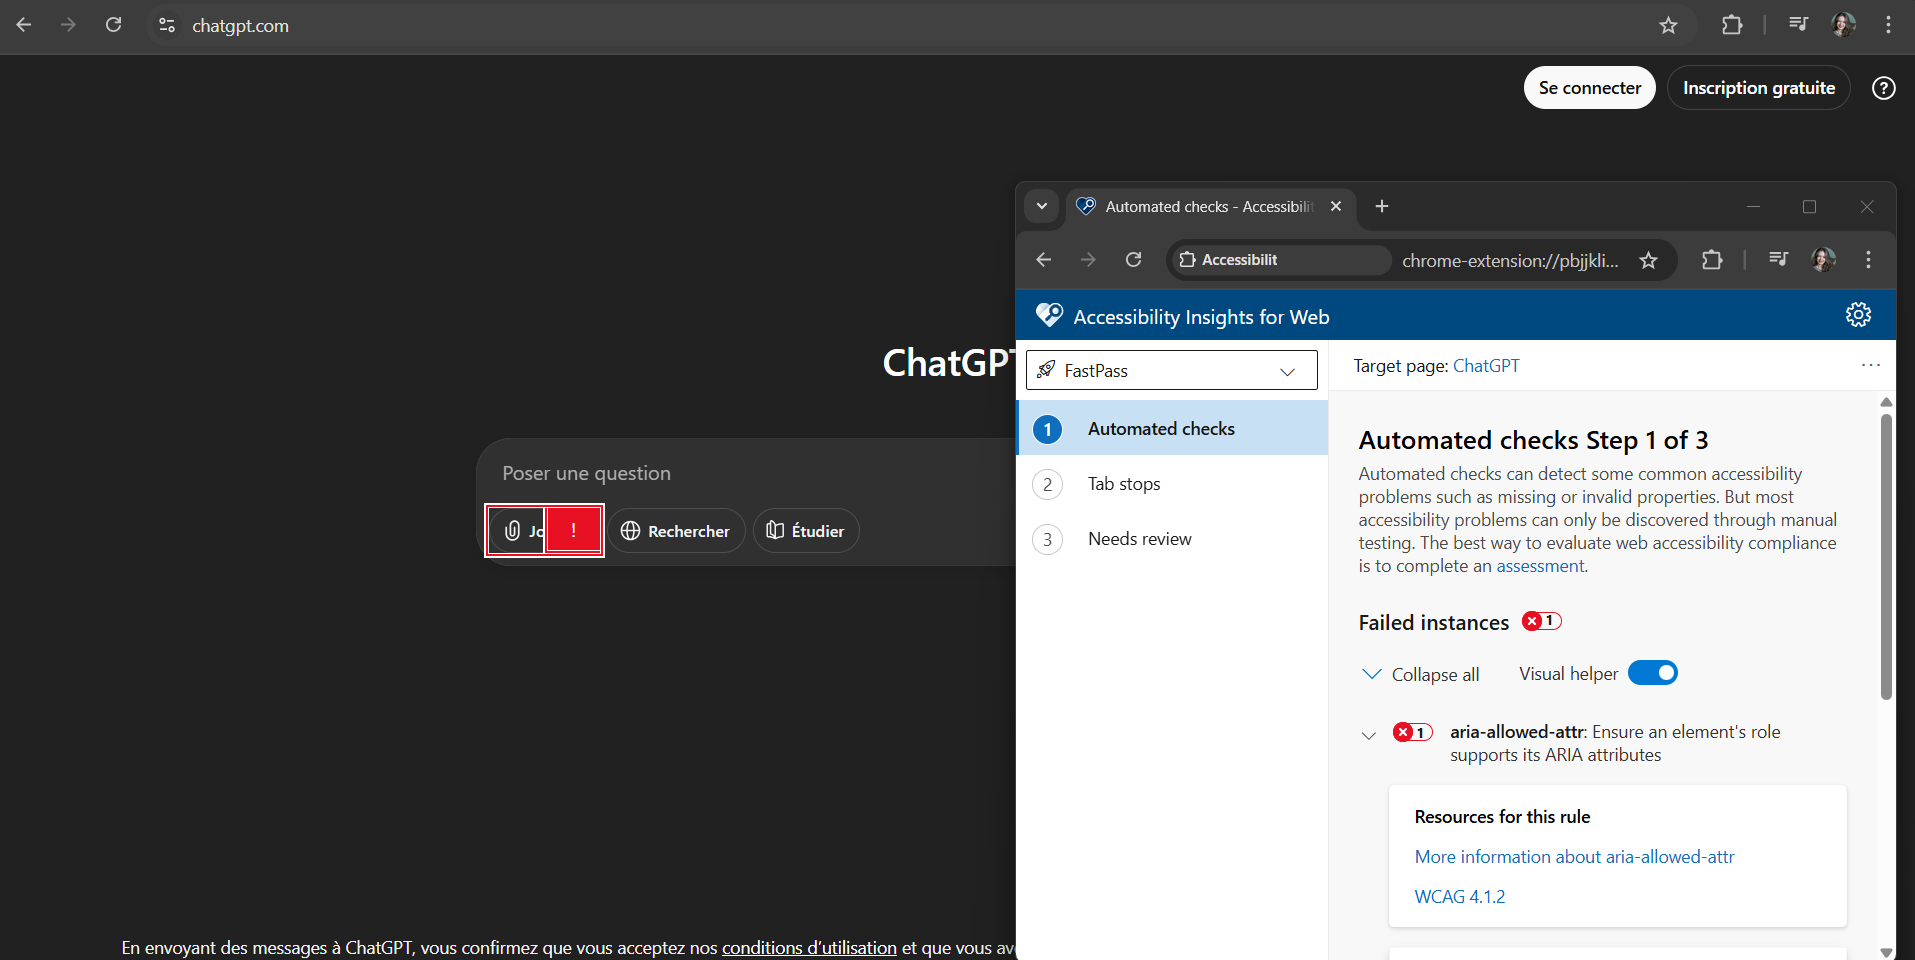Click Automated checks Step 1 of 3 heading
Screen dimensions: 1915x960
point(1533,440)
